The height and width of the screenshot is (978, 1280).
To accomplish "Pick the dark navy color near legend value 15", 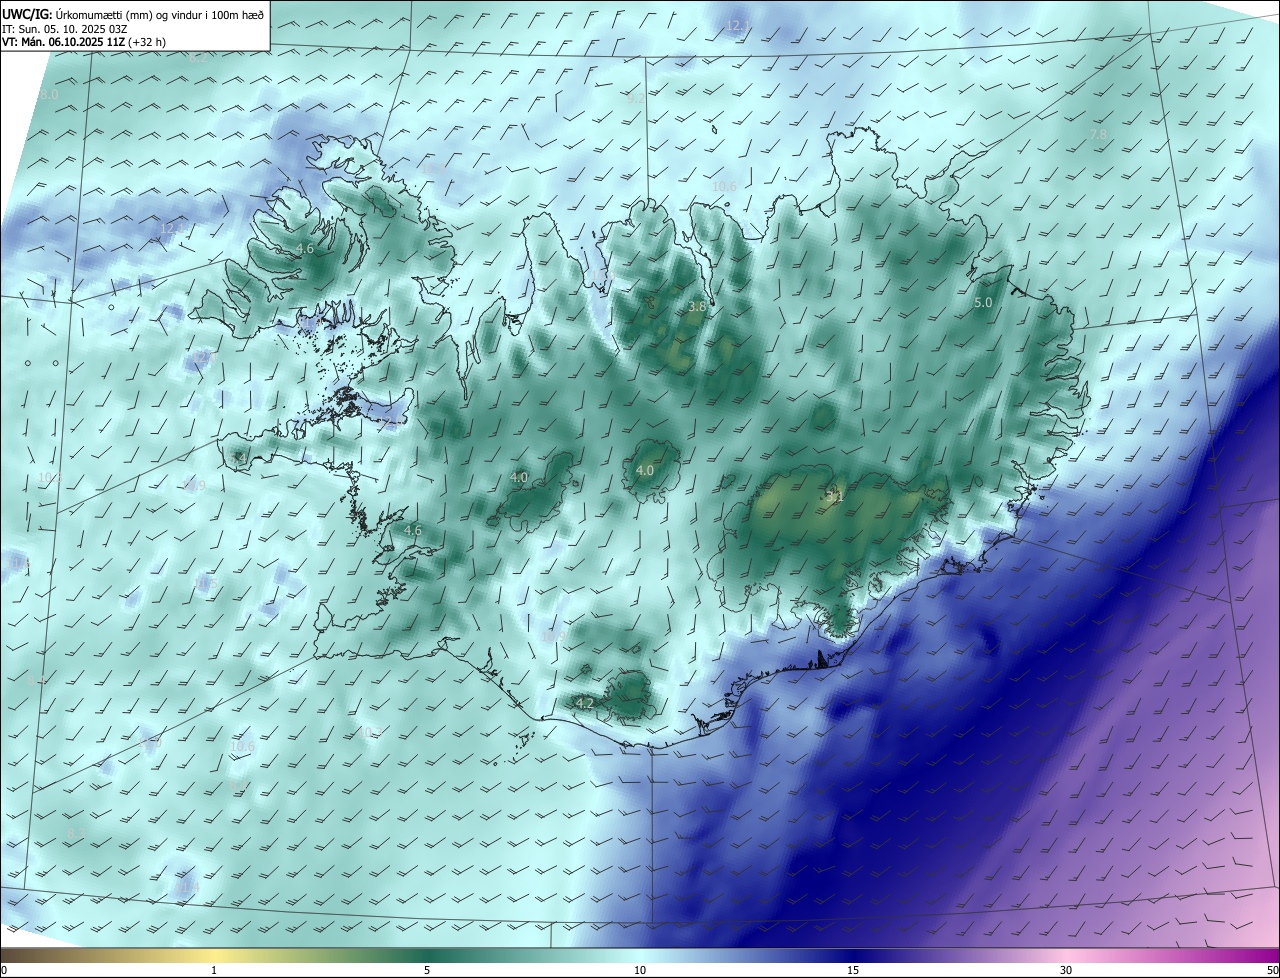I will [x=853, y=956].
